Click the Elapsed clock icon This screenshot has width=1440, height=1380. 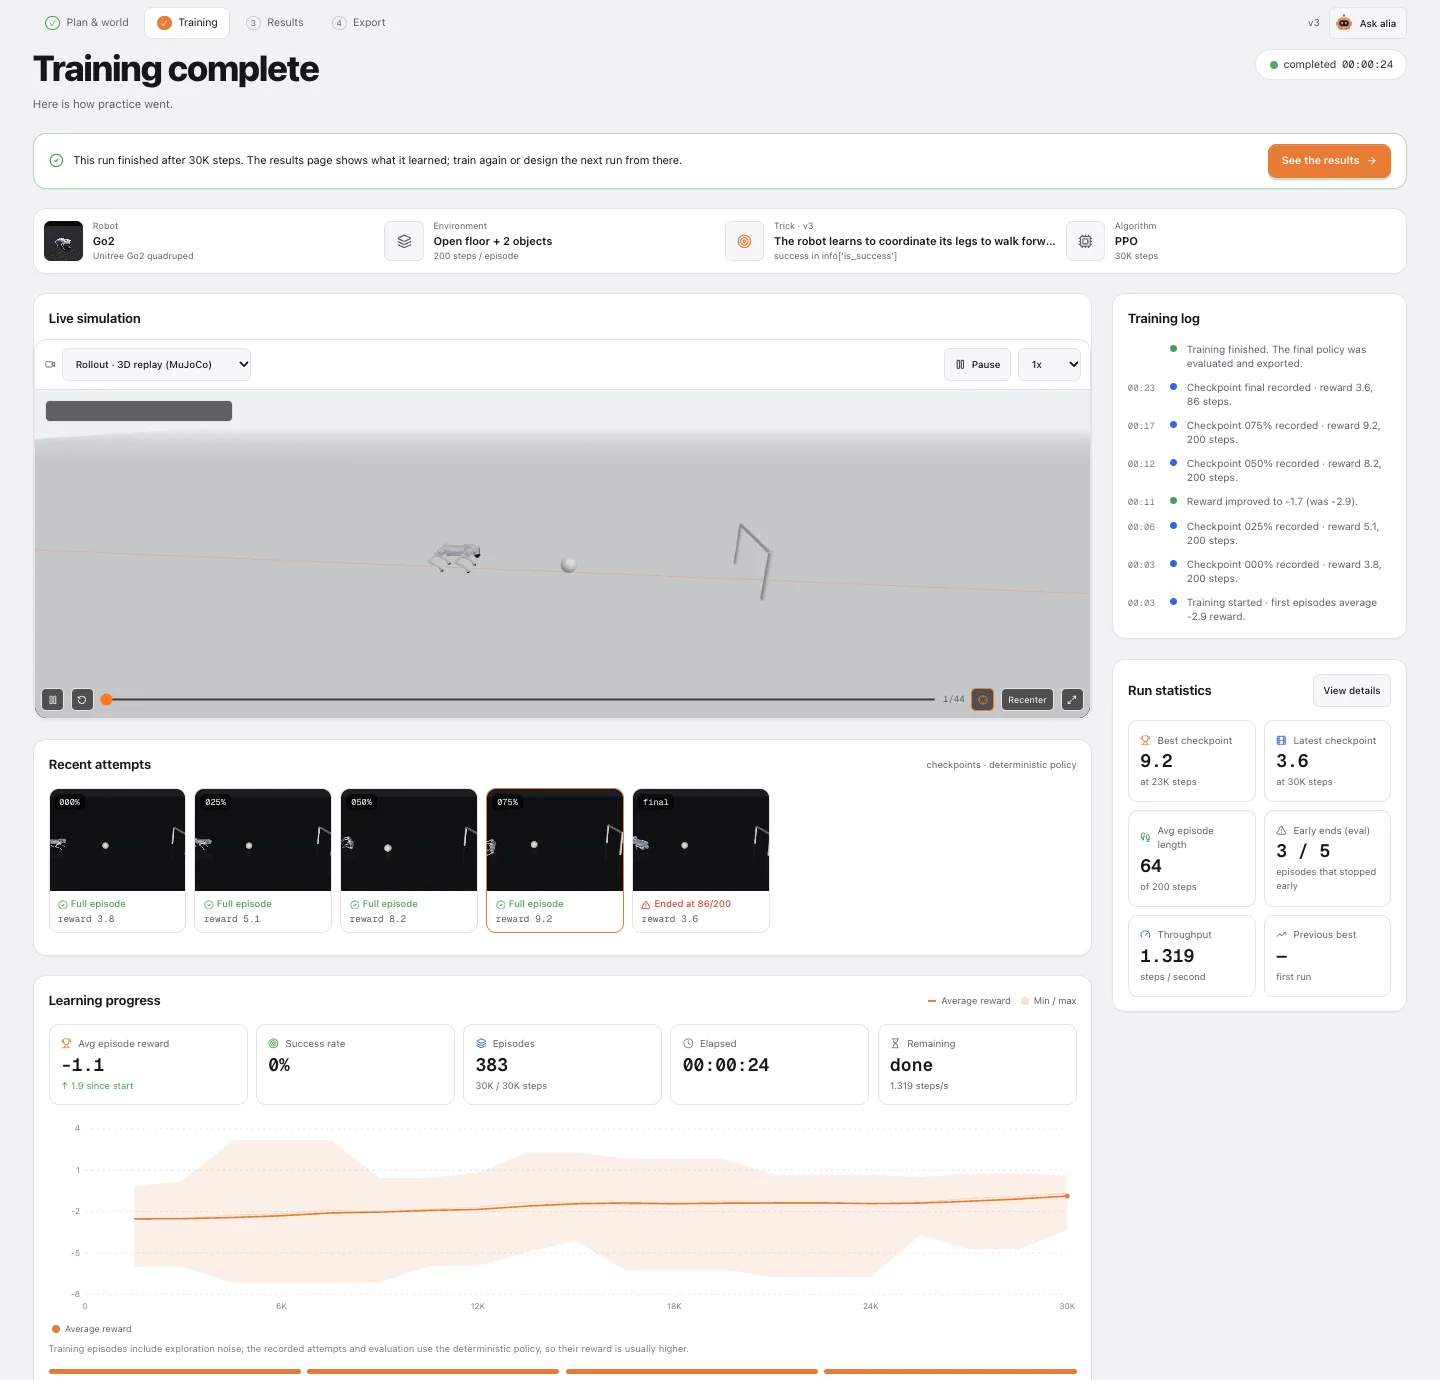688,1044
